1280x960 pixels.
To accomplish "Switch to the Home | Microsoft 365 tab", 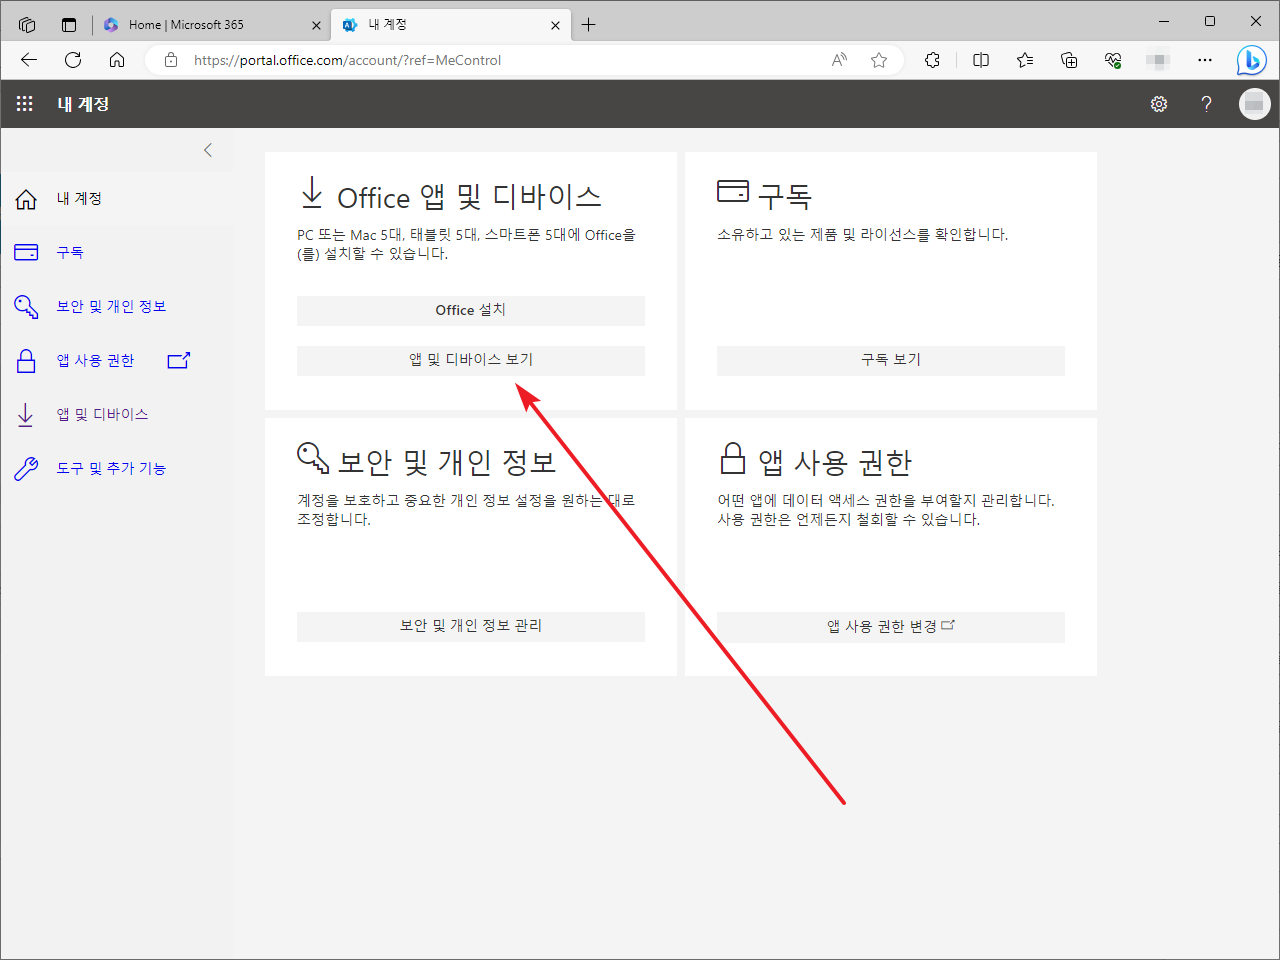I will 213,25.
